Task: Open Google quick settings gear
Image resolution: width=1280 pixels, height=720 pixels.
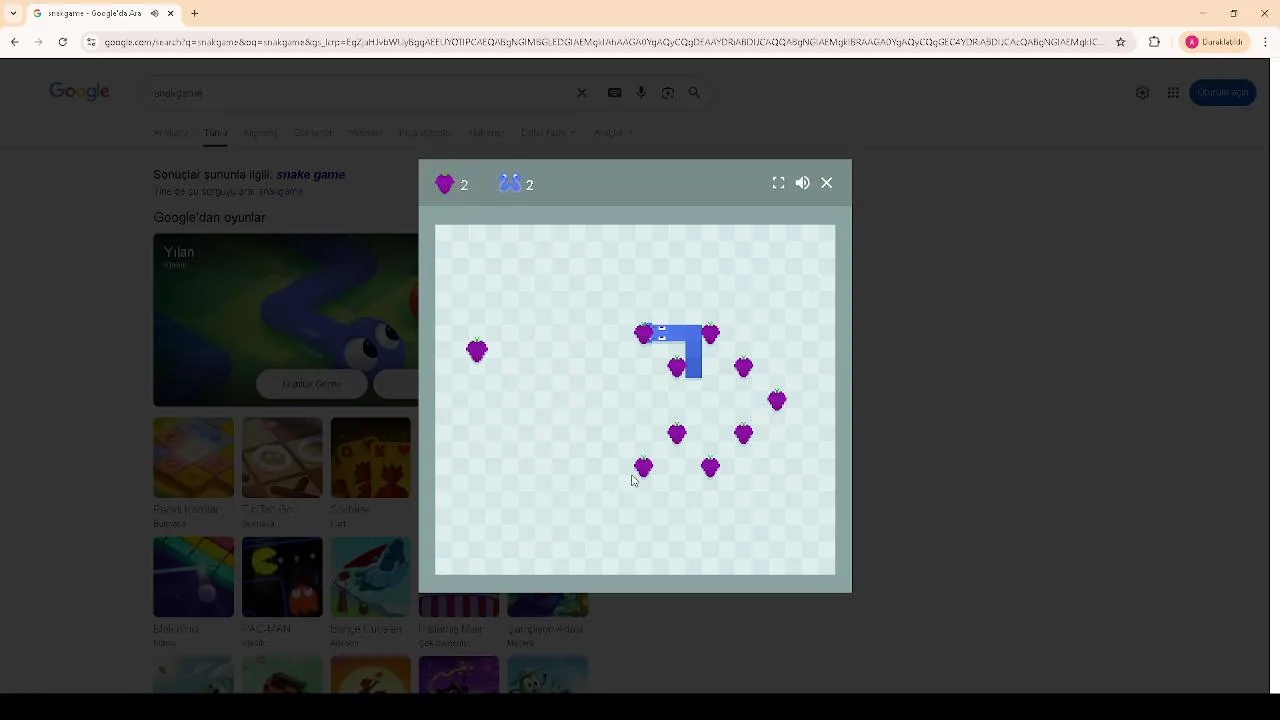Action: (x=1142, y=93)
